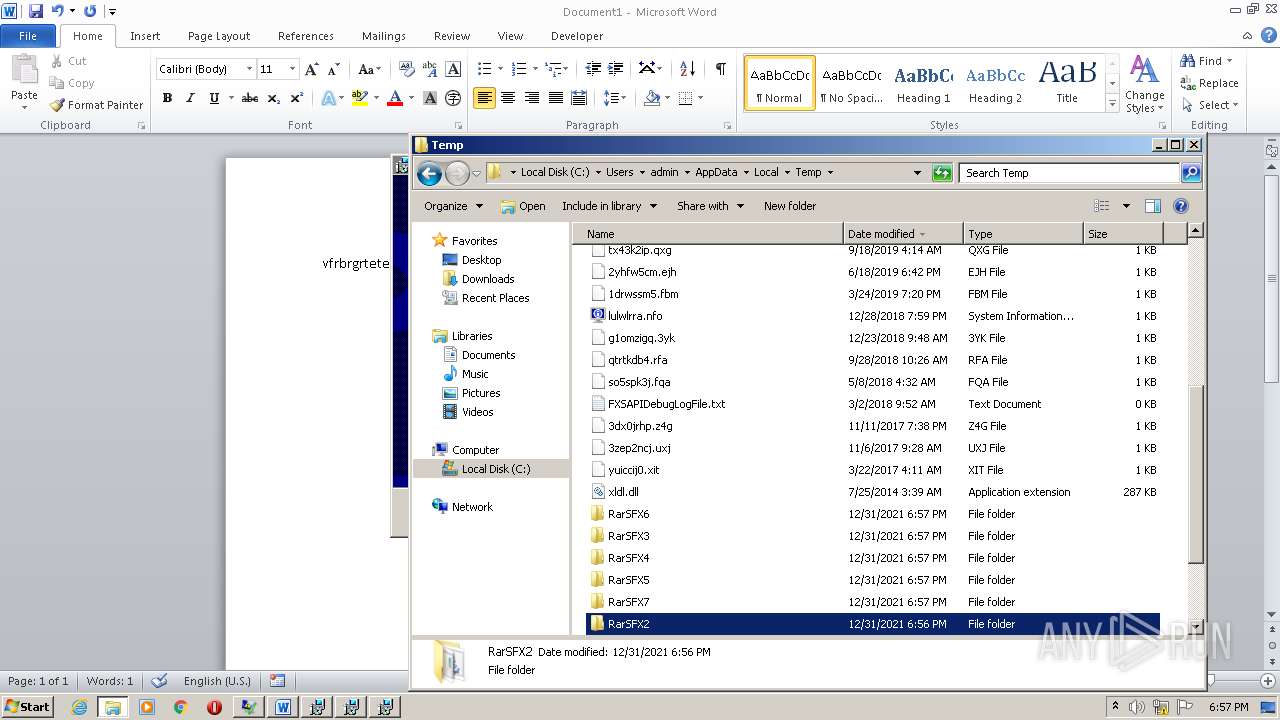The image size is (1280, 720).
Task: Open Organize dropdown in Explorer
Action: pyautogui.click(x=453, y=206)
